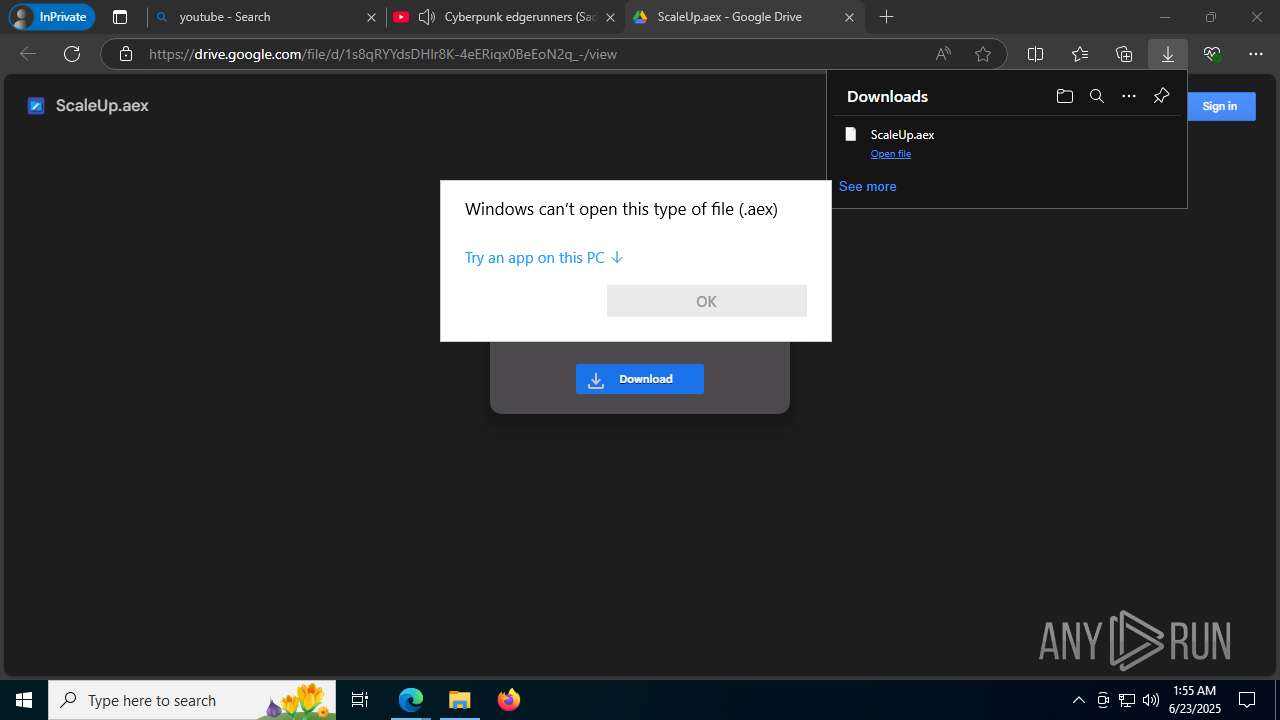1280x720 pixels.
Task: Click the ScaleUp.aex download entry
Action: pyautogui.click(x=1007, y=143)
